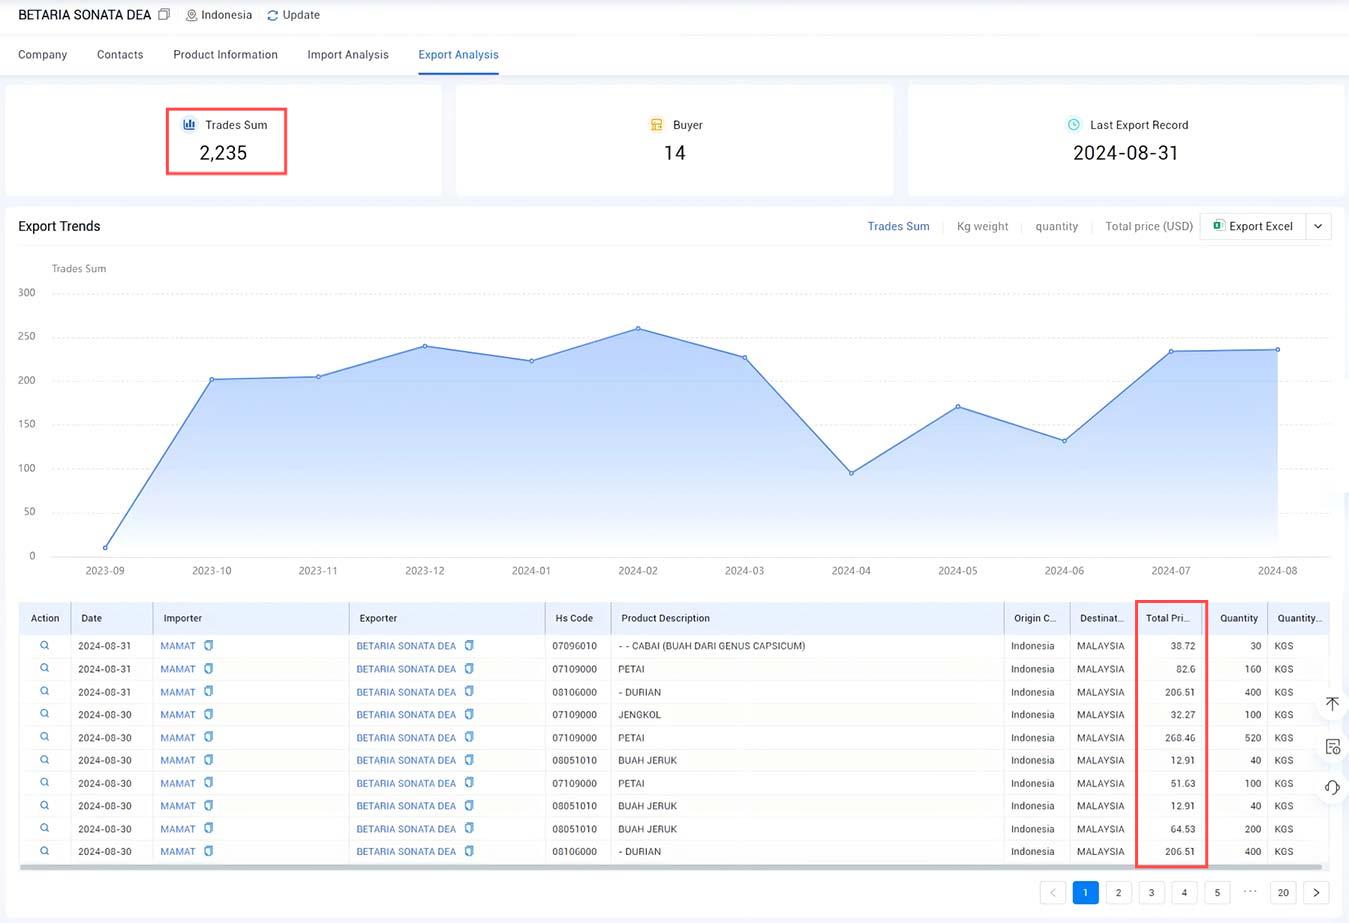Open the Product Information tab
Image resolution: width=1349 pixels, height=923 pixels.
pos(225,55)
